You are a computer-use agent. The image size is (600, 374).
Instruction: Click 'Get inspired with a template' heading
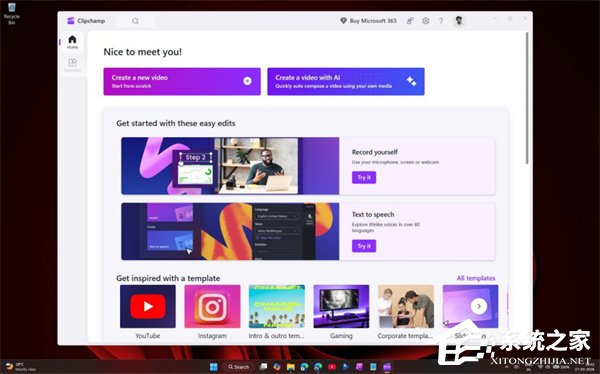(x=168, y=278)
